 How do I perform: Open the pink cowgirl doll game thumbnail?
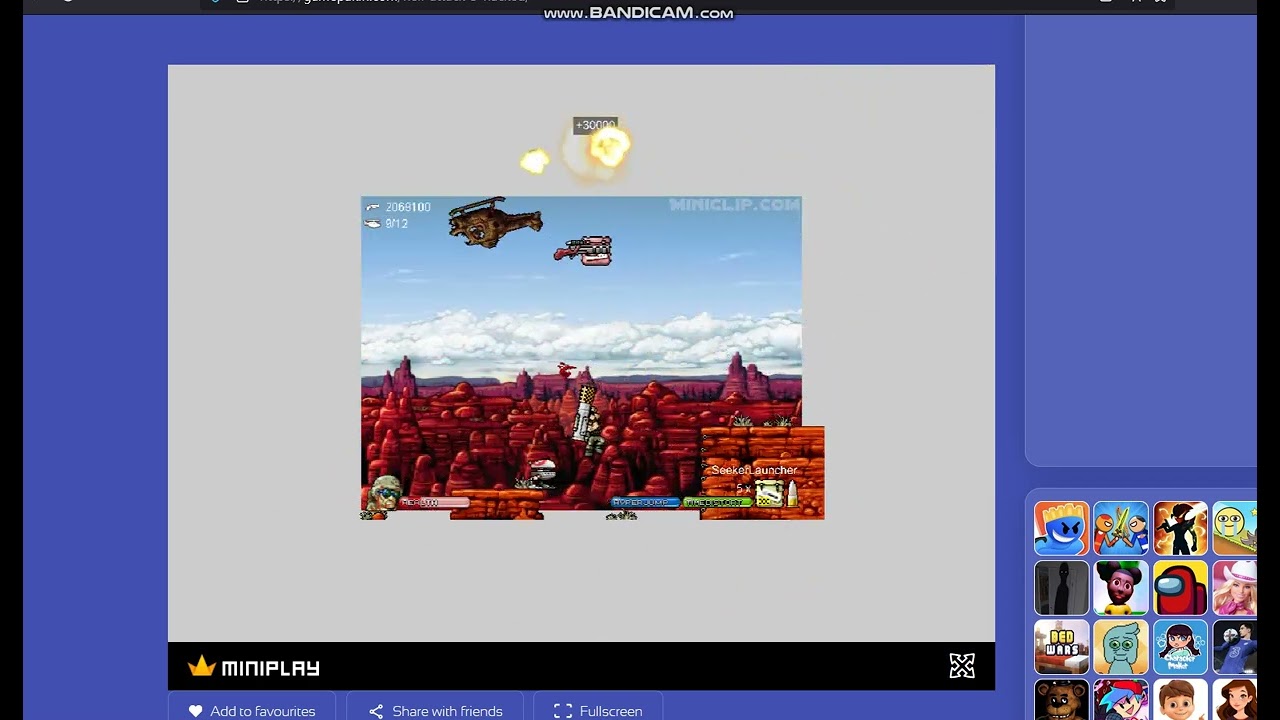click(1234, 588)
